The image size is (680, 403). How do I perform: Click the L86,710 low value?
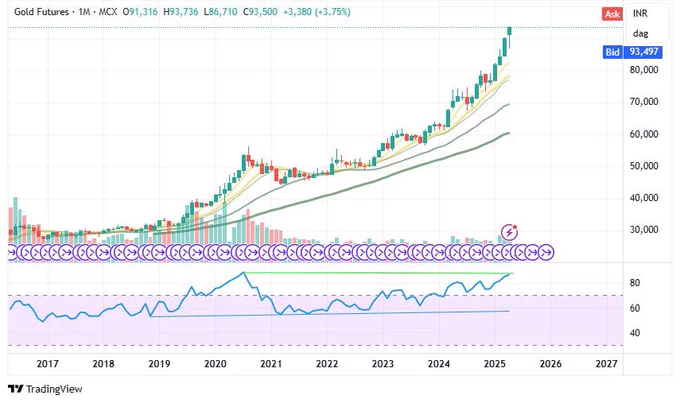pyautogui.click(x=220, y=12)
